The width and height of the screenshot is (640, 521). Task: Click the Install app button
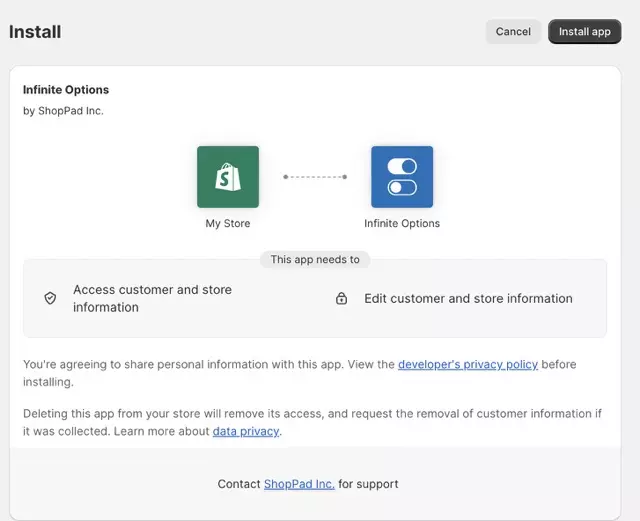[x=584, y=31]
